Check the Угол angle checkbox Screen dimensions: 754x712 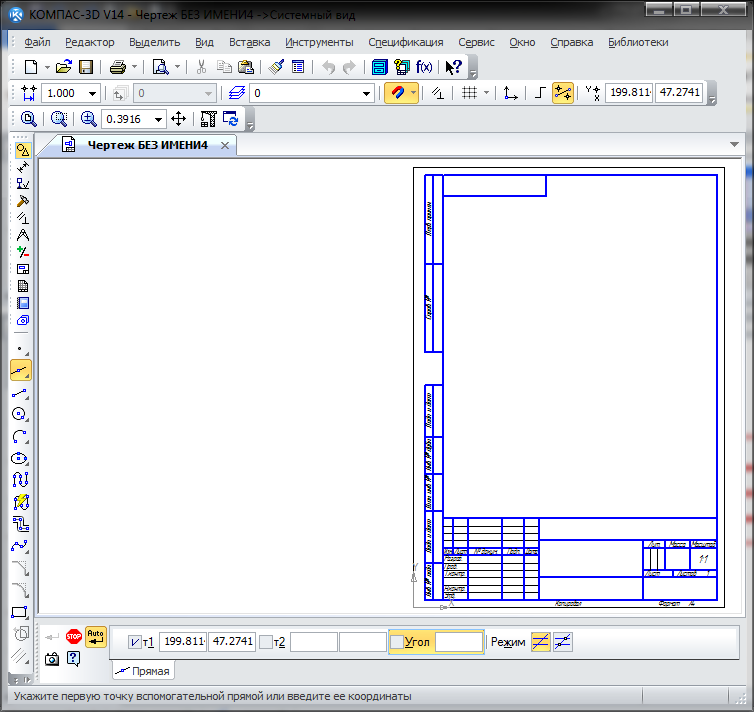pyautogui.click(x=397, y=642)
